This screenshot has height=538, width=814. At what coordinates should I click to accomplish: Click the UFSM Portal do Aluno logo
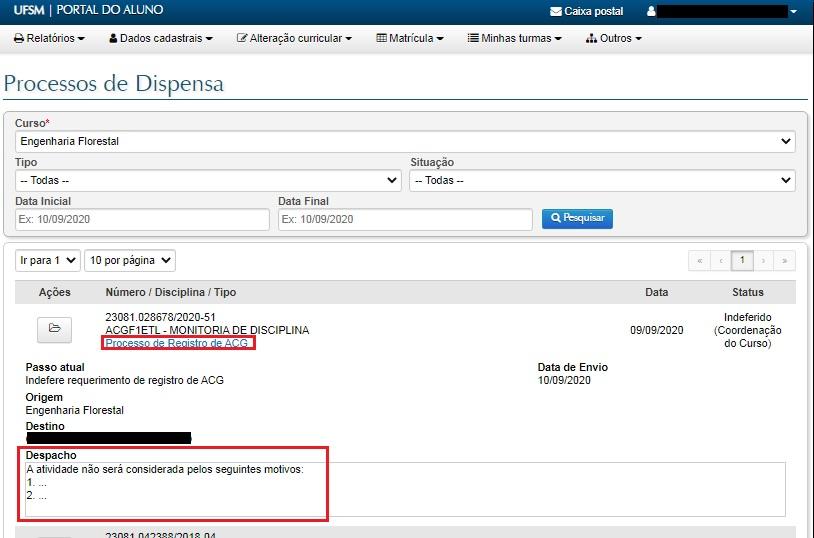[x=89, y=11]
